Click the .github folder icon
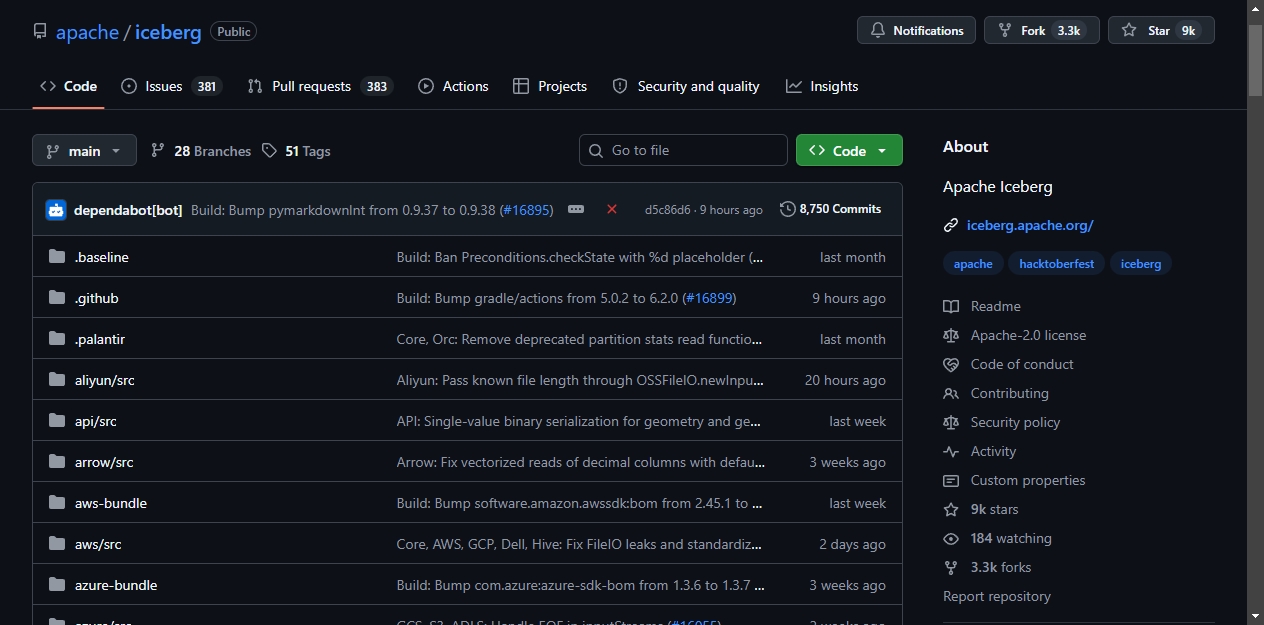Image resolution: width=1264 pixels, height=625 pixels. [57, 298]
